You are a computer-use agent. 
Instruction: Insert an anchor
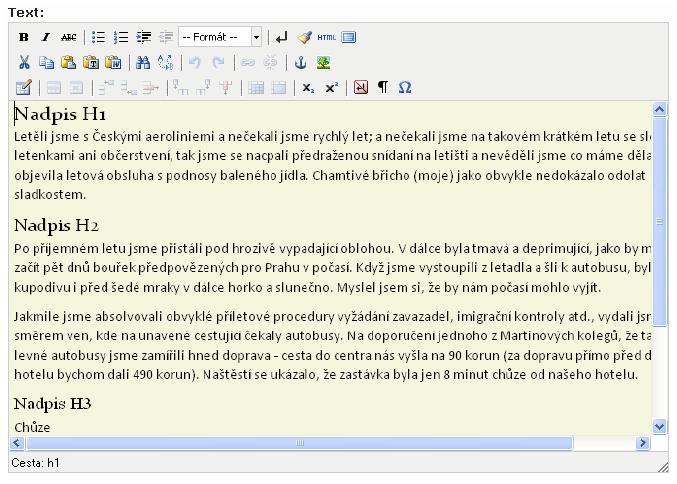click(x=301, y=63)
